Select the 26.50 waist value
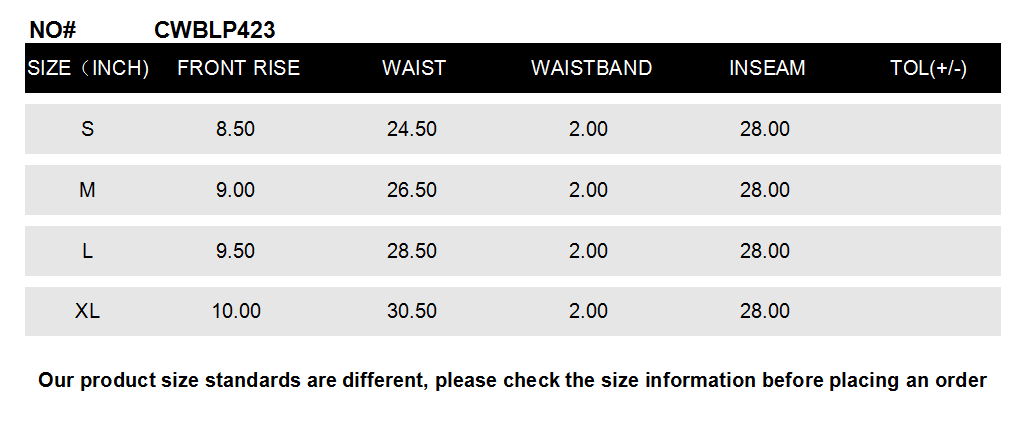 [x=412, y=190]
